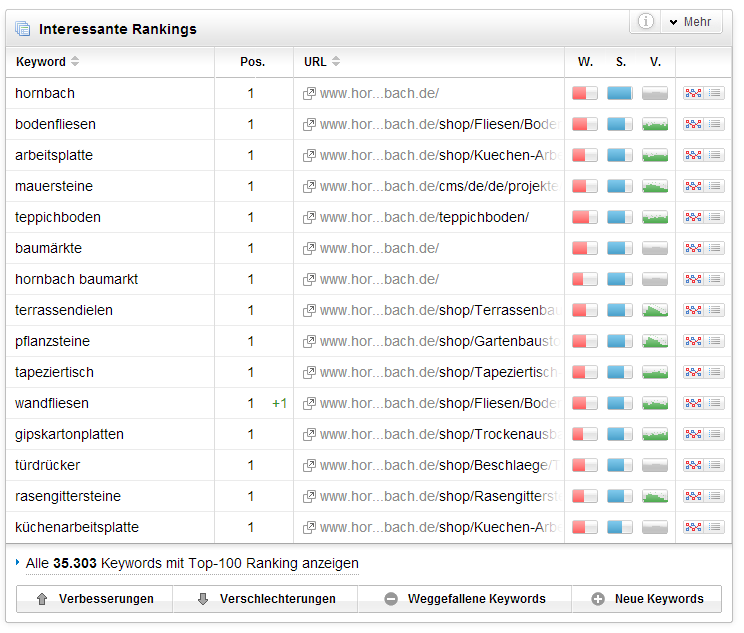Click list icon in the pflanzsteine row
The image size is (744, 633).
715,341
